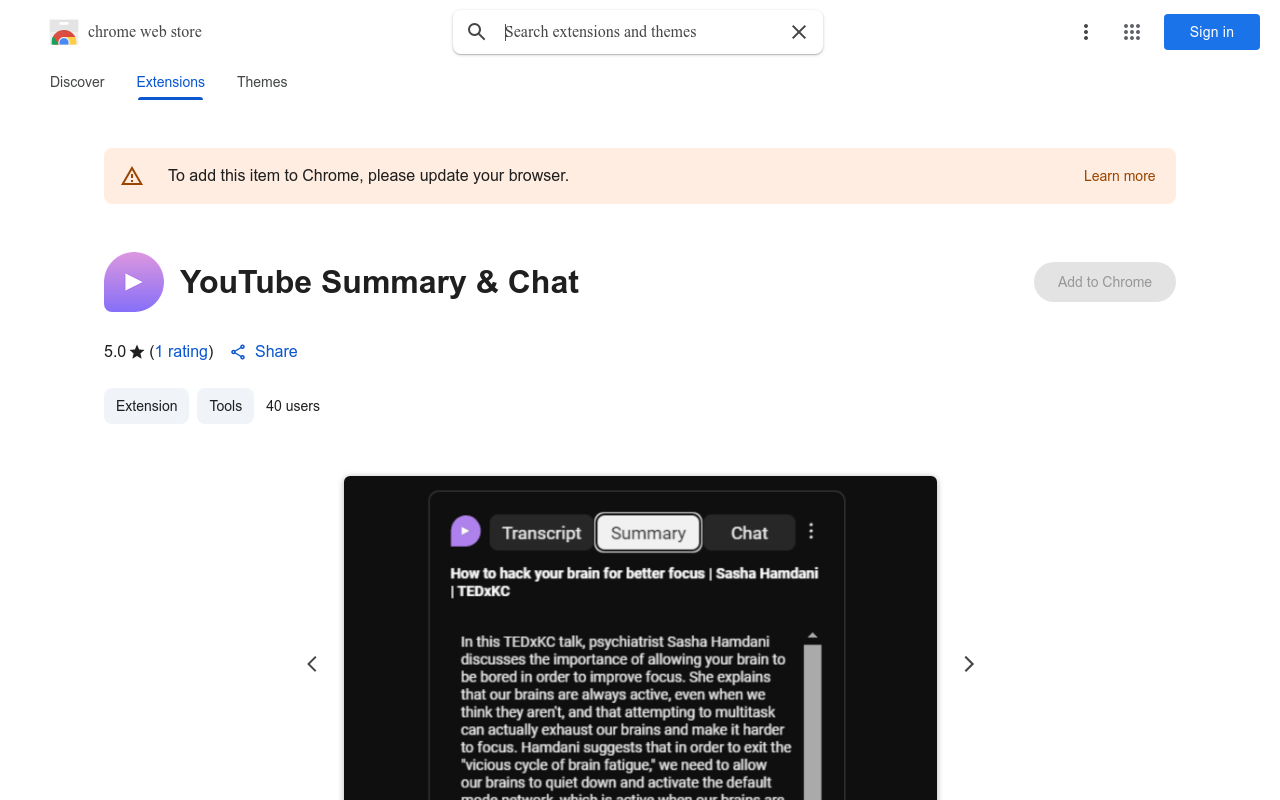Click the browser update notice text
The height and width of the screenshot is (800, 1280).
click(368, 176)
